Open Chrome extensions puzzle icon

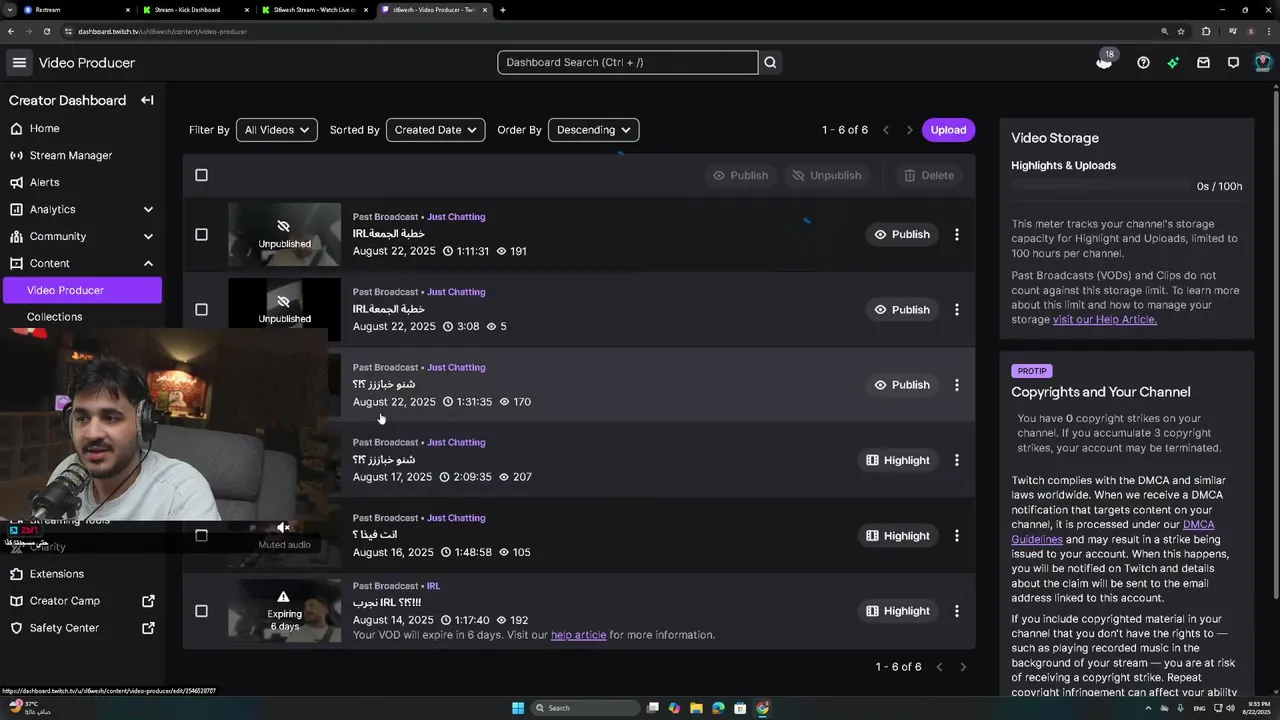point(1206,31)
